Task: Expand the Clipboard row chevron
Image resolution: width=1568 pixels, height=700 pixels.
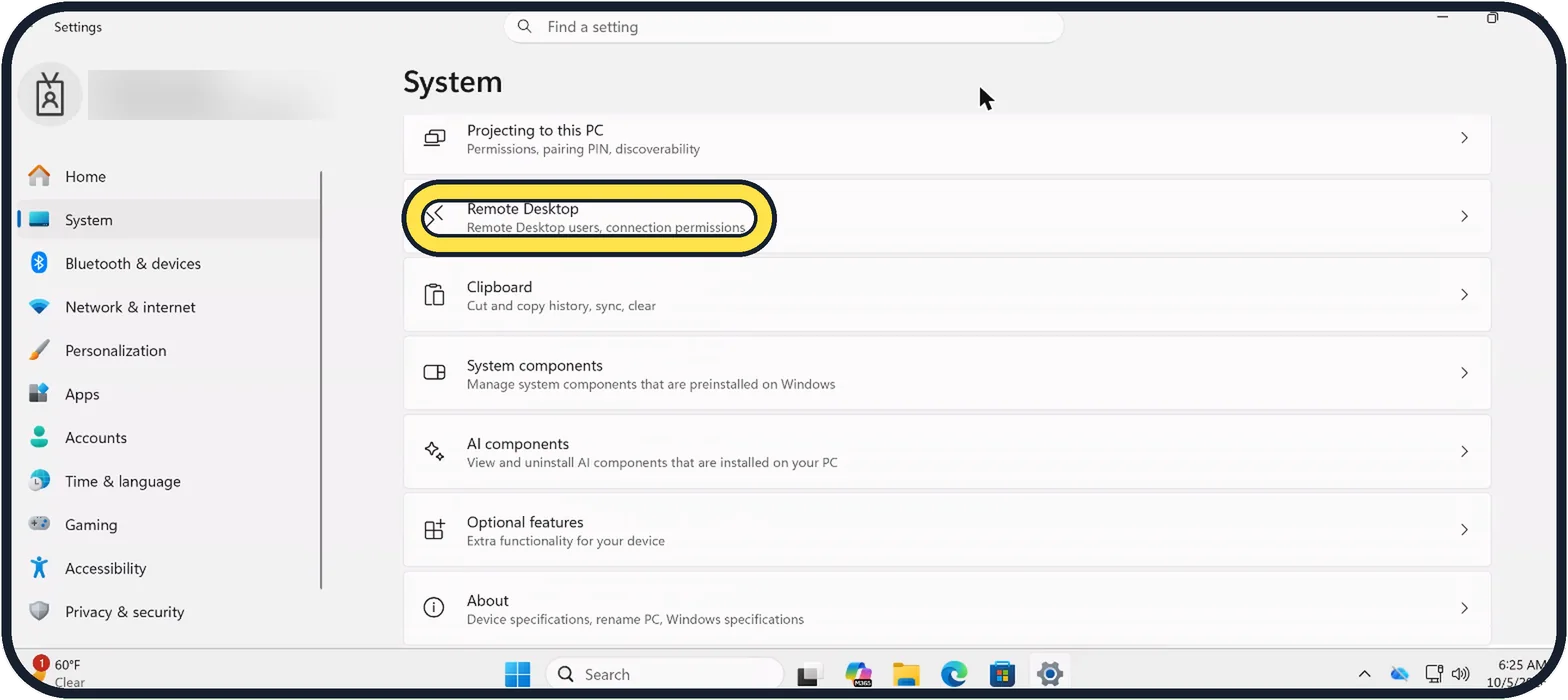Action: pyautogui.click(x=1464, y=295)
